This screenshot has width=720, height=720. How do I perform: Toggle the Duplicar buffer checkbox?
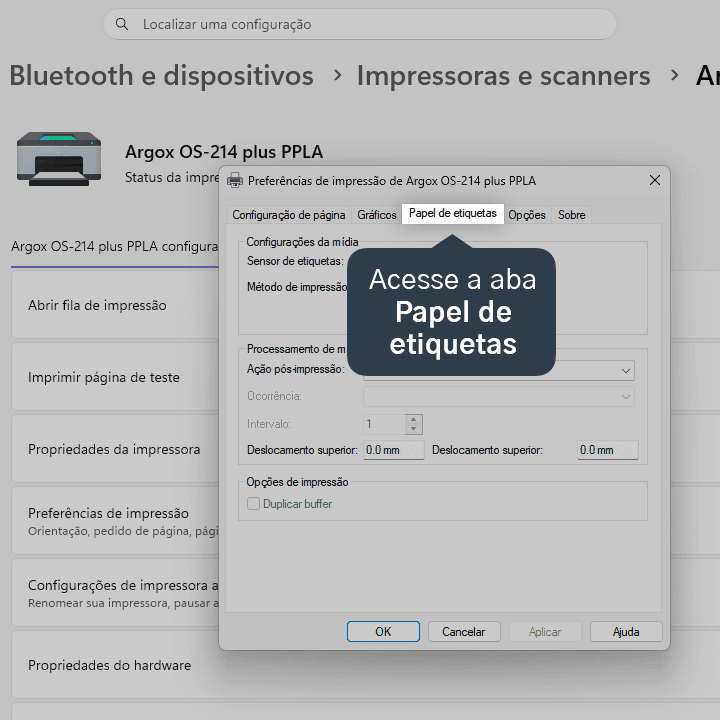tap(253, 504)
